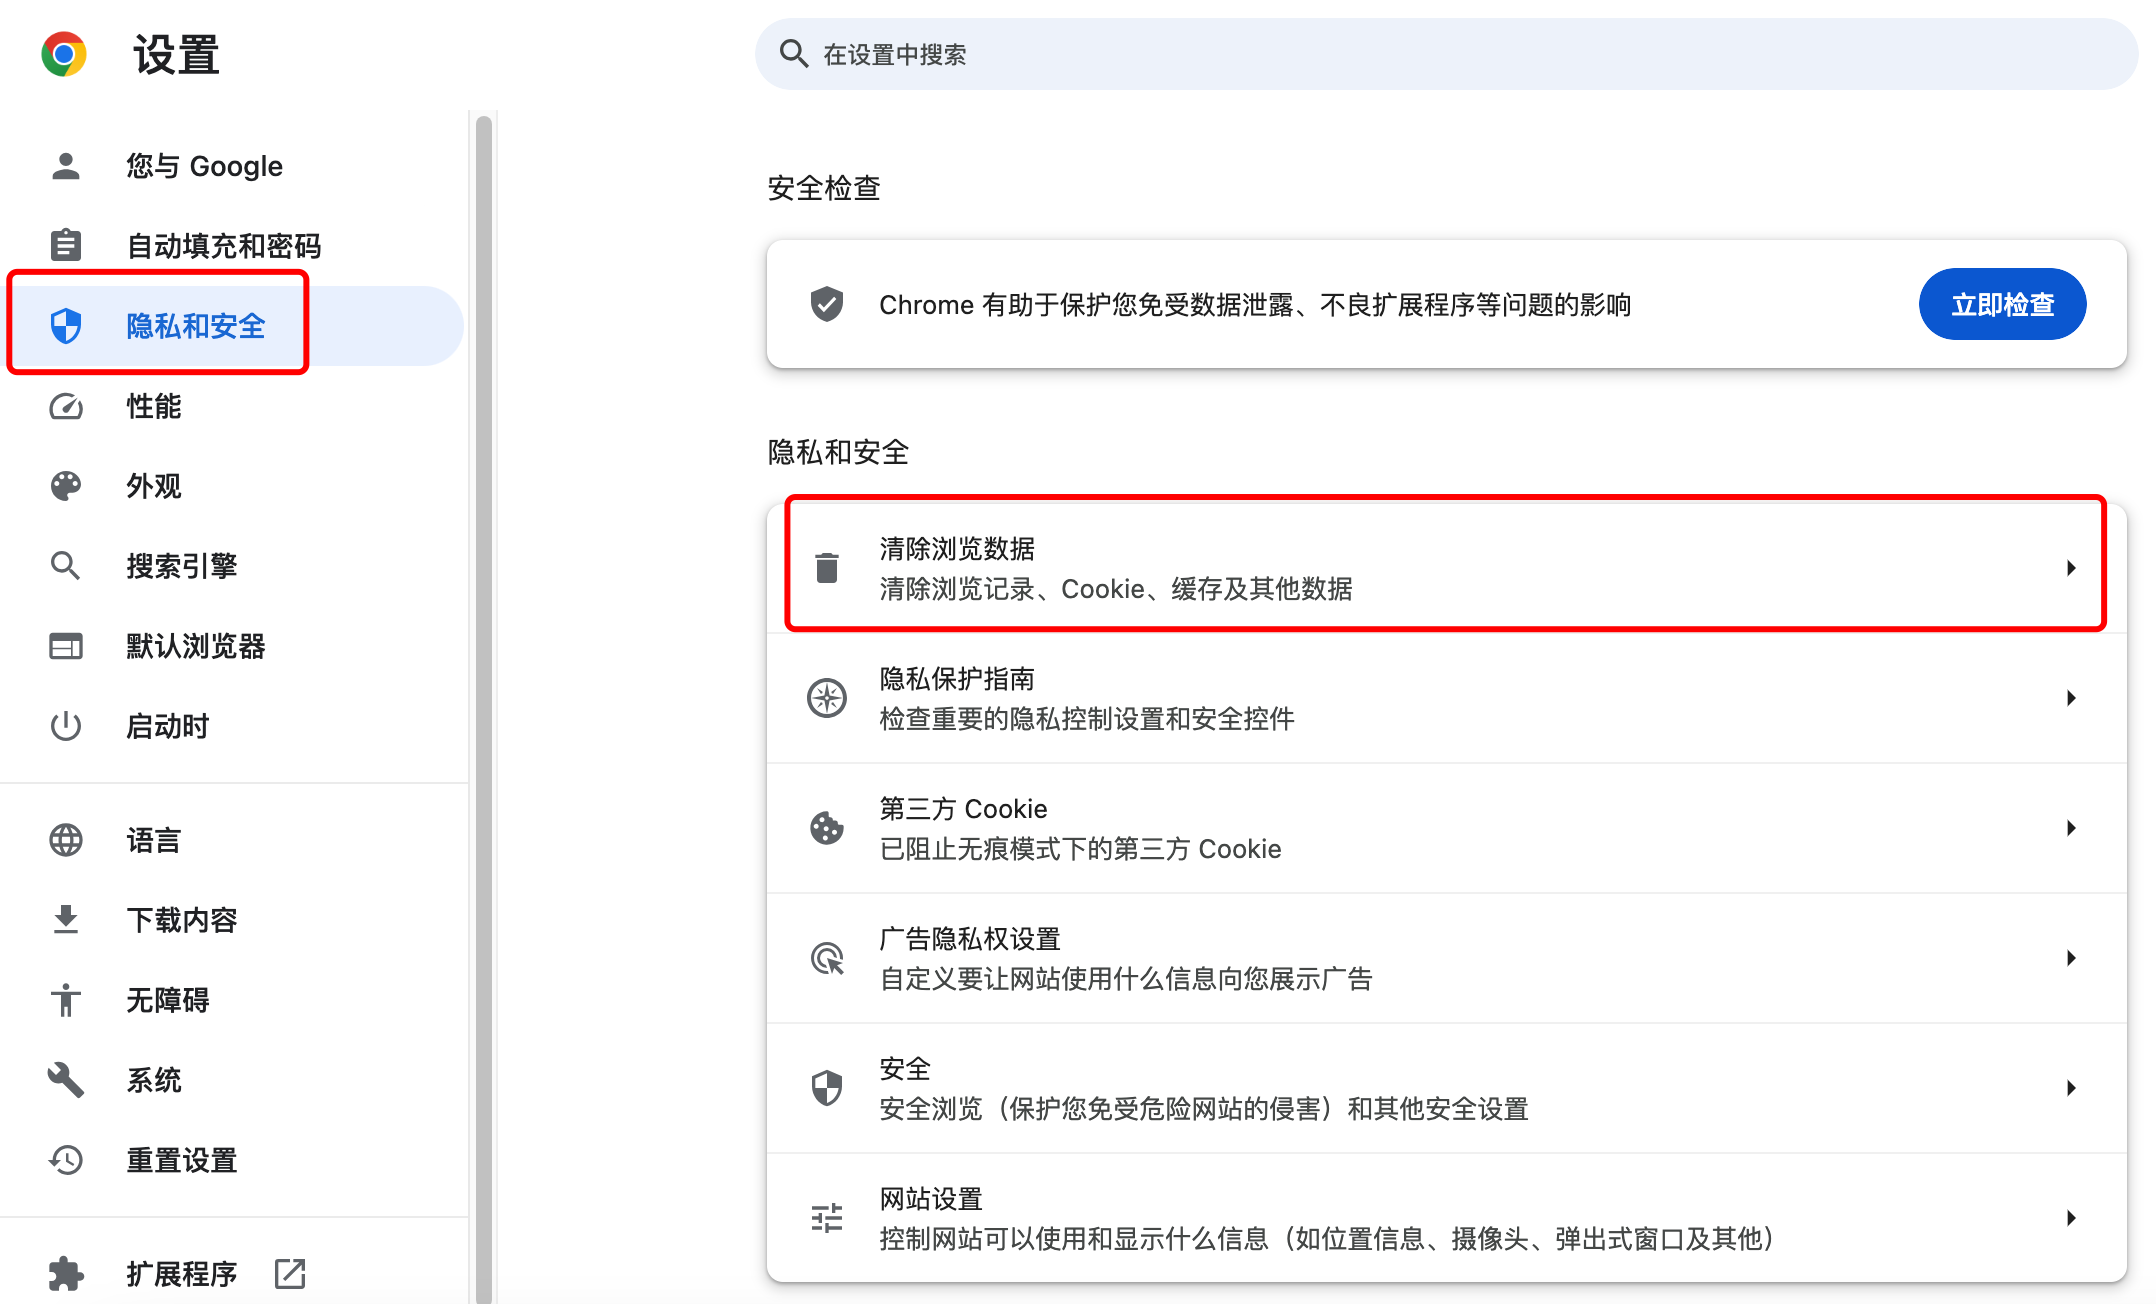
Task: Click the Chrome 有助于保护您 safety message
Action: coord(1255,305)
